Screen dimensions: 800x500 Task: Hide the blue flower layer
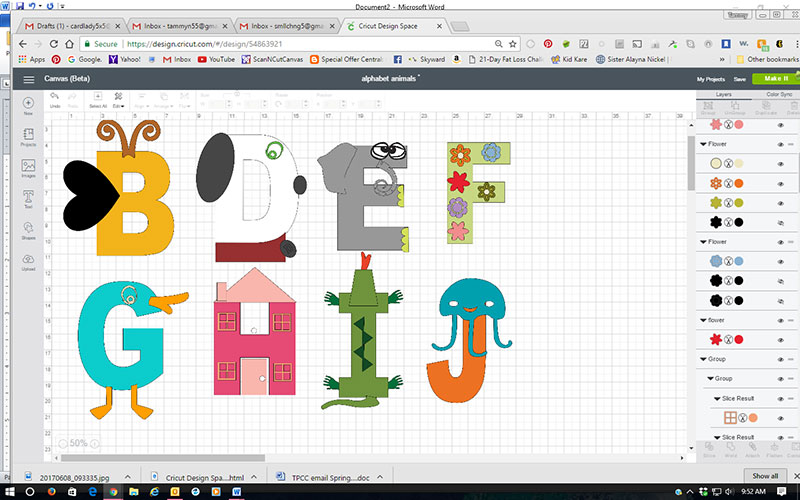pos(781,262)
